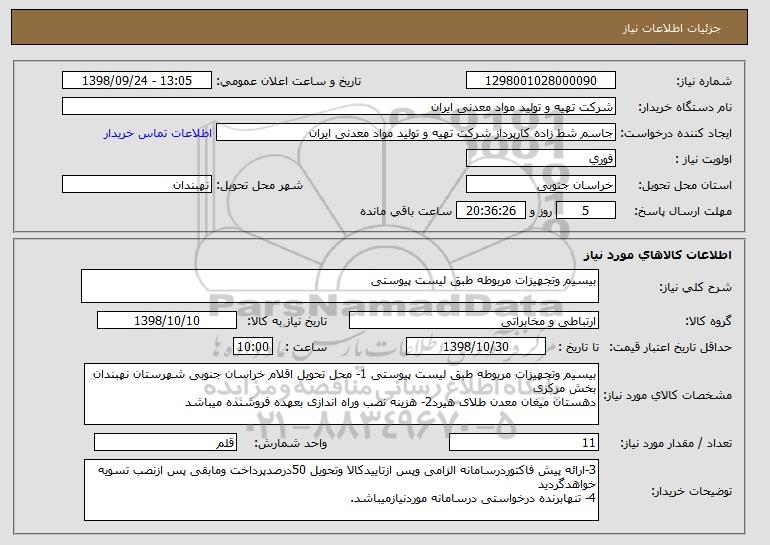Click the label شهر محل تحویل
Image resolution: width=770 pixels, height=545 pixels.
coord(260,186)
